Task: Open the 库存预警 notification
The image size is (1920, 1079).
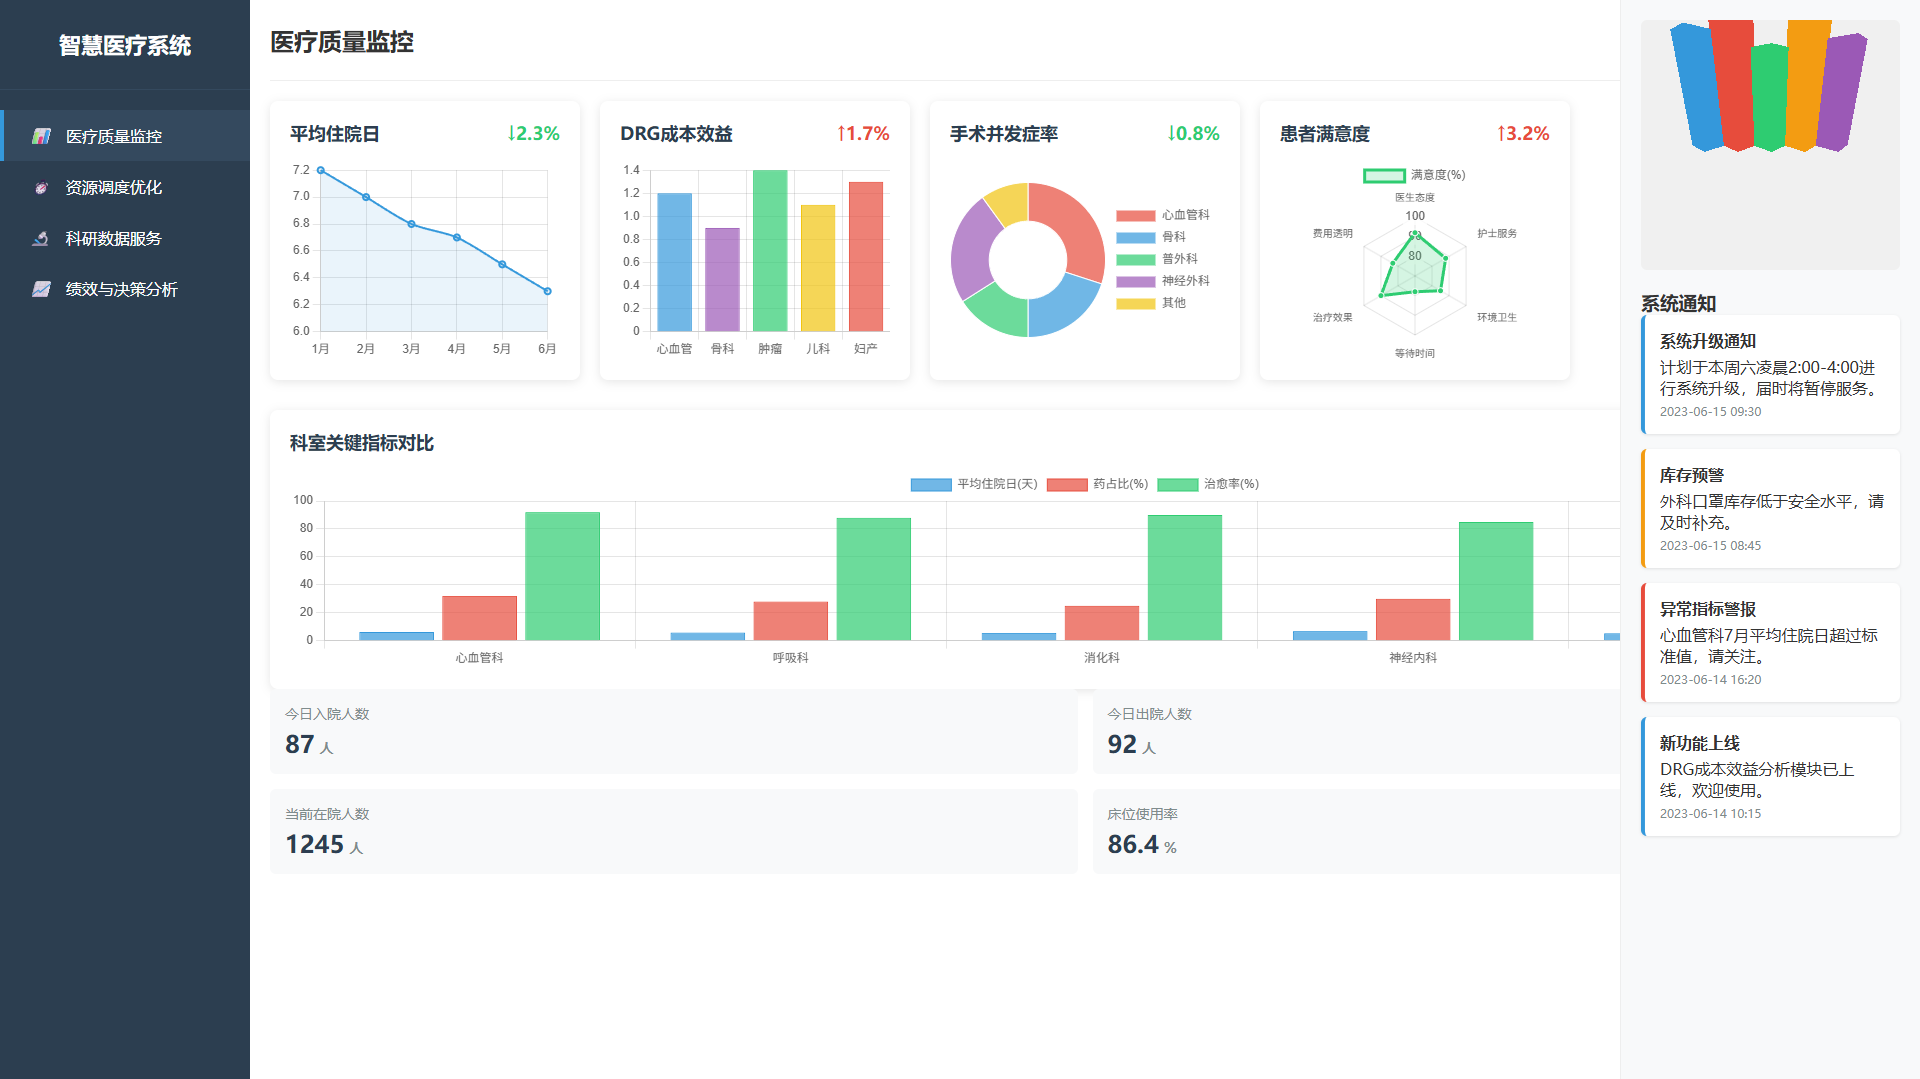Action: tap(1770, 509)
